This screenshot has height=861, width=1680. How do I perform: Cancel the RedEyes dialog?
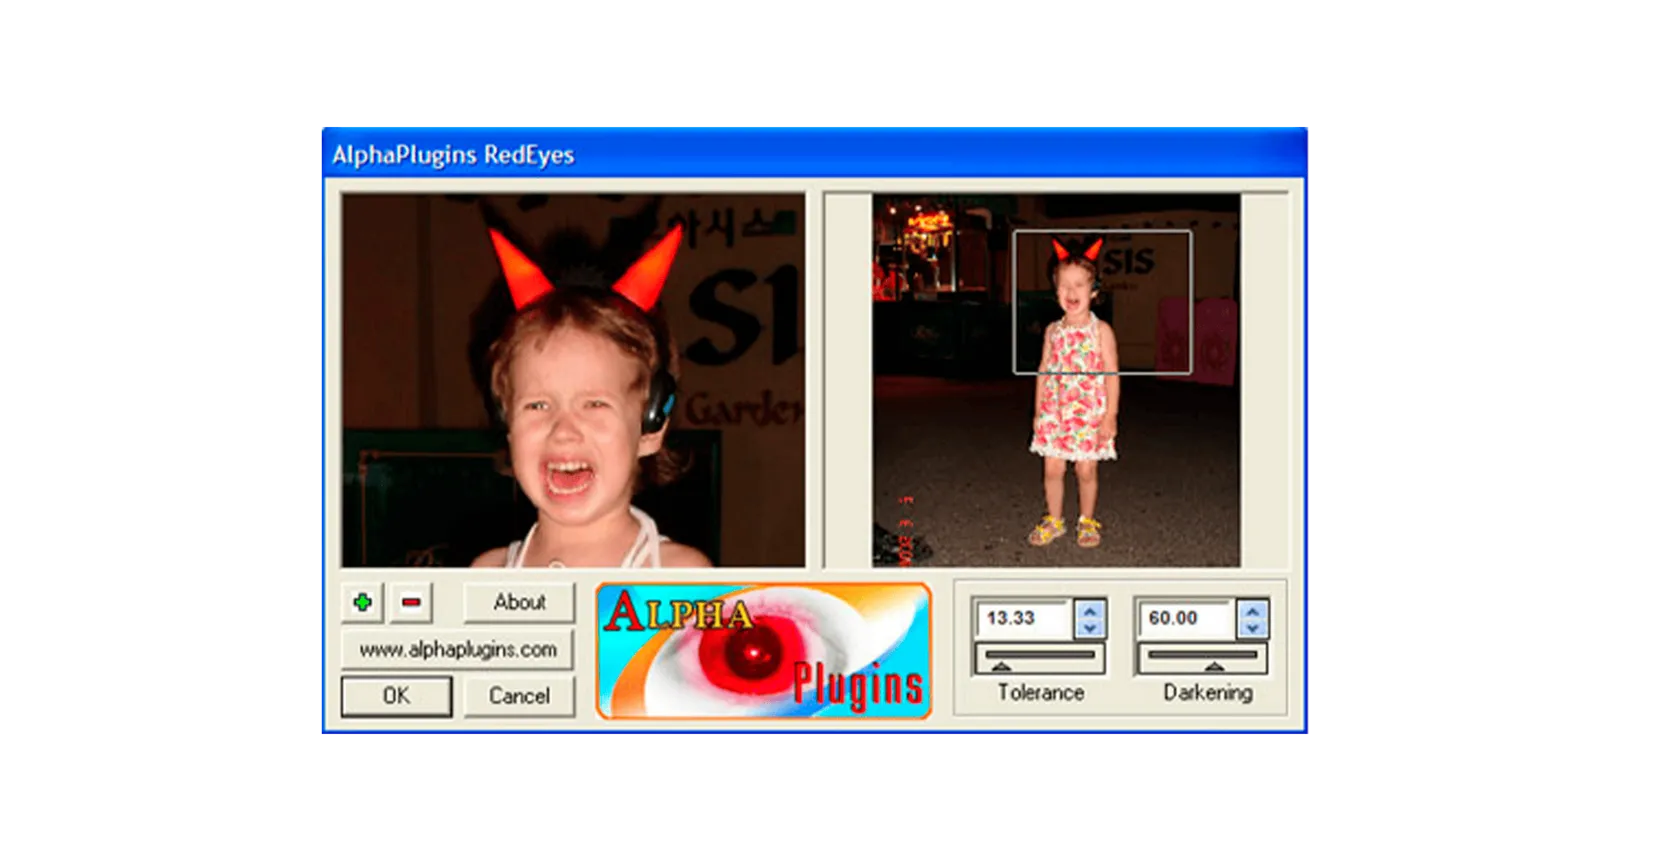tap(519, 696)
